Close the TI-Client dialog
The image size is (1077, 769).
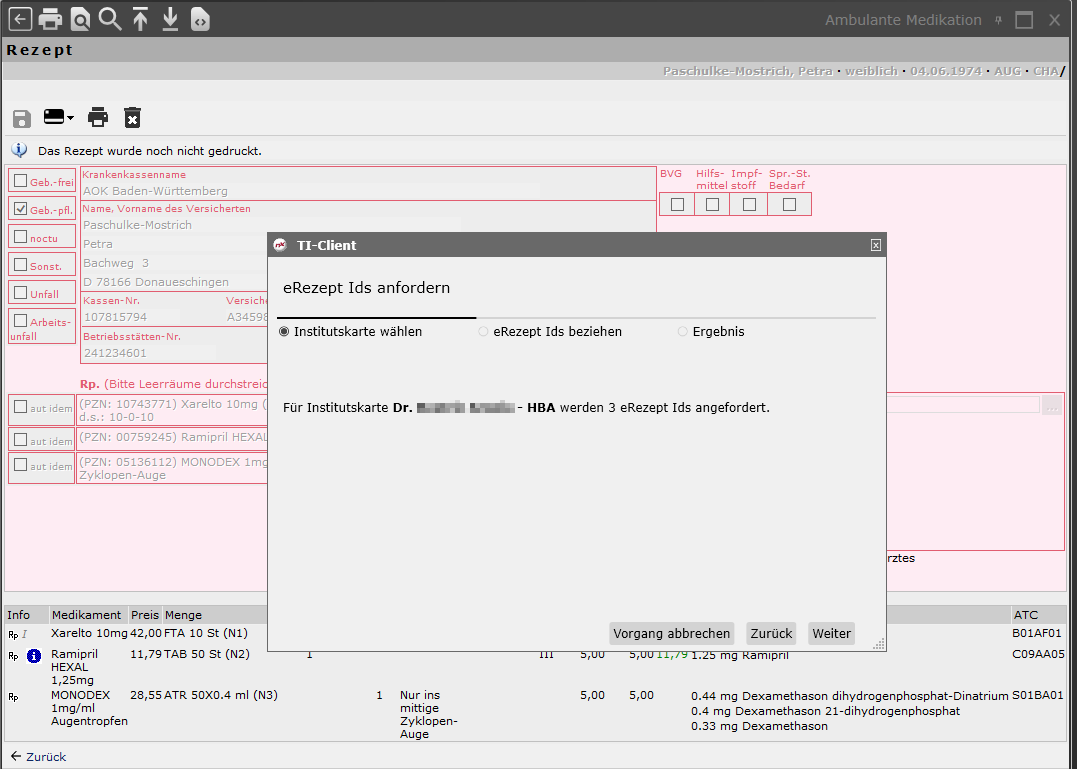click(x=876, y=245)
